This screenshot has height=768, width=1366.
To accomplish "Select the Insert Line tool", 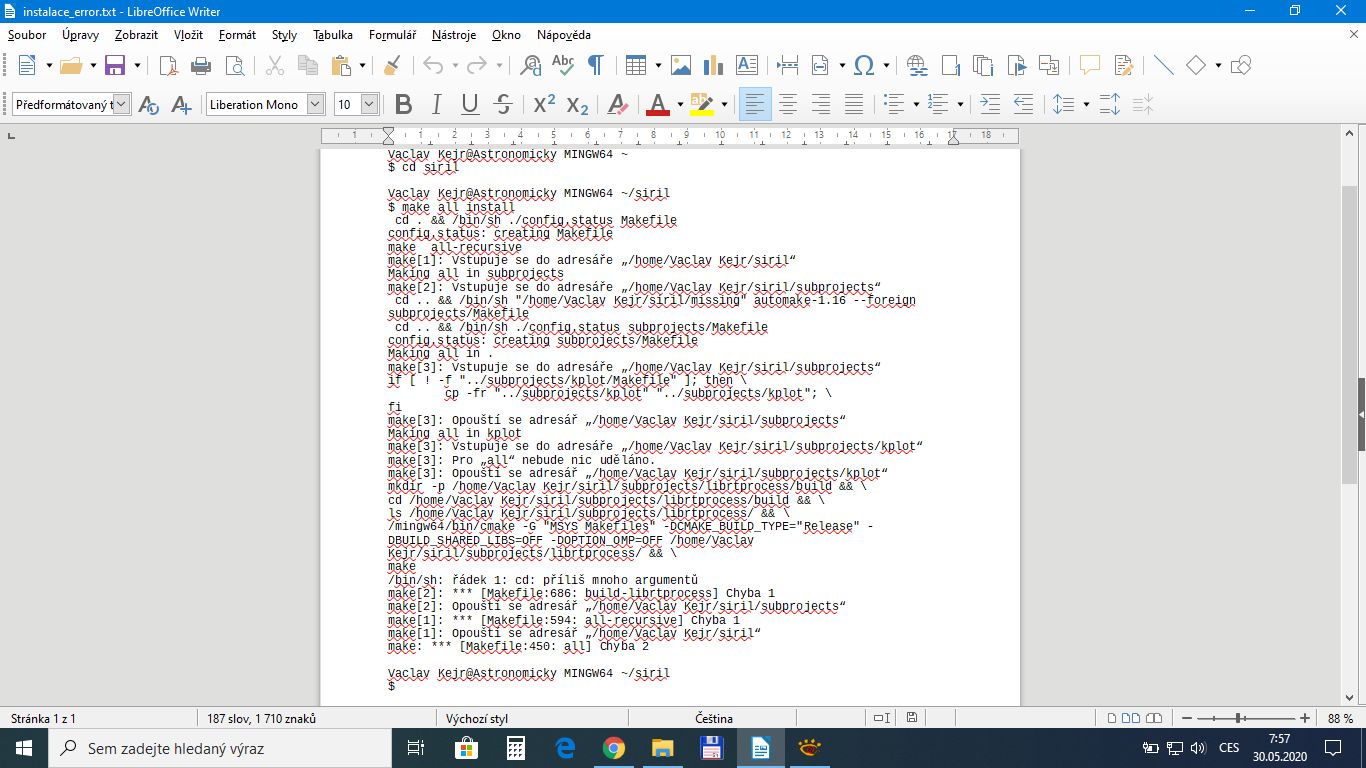I will pyautogui.click(x=1163, y=66).
